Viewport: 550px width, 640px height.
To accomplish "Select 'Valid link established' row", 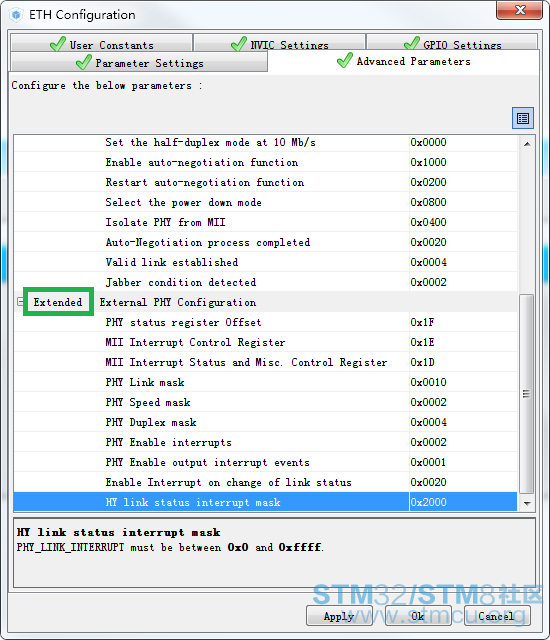I will coord(266,262).
